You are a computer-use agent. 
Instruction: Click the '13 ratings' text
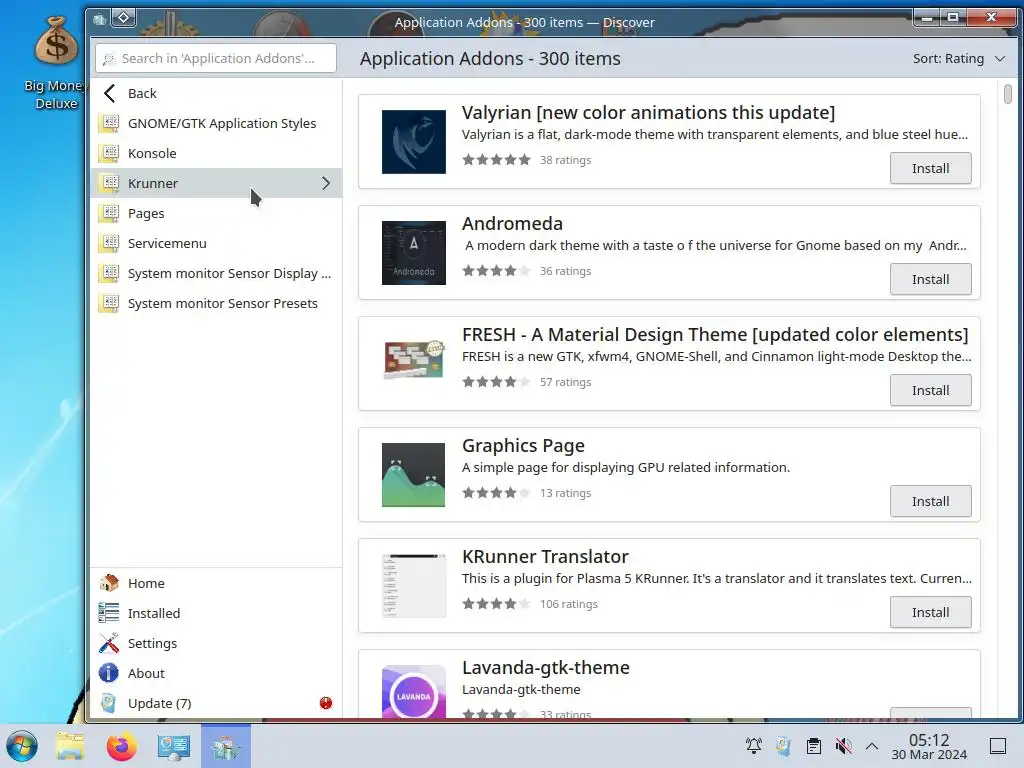[x=566, y=493]
